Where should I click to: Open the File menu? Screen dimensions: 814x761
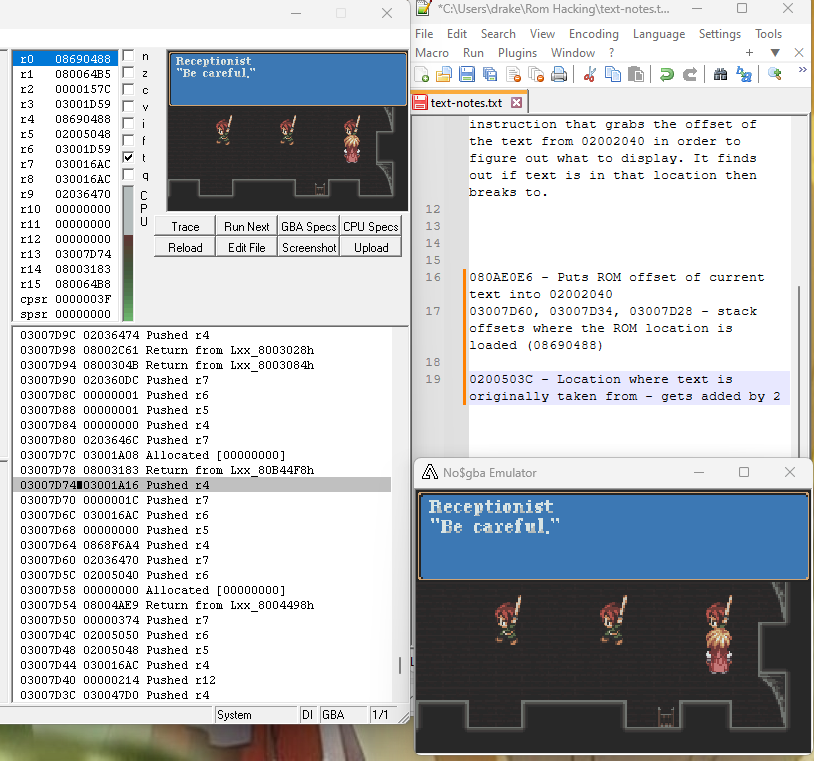[x=424, y=34]
